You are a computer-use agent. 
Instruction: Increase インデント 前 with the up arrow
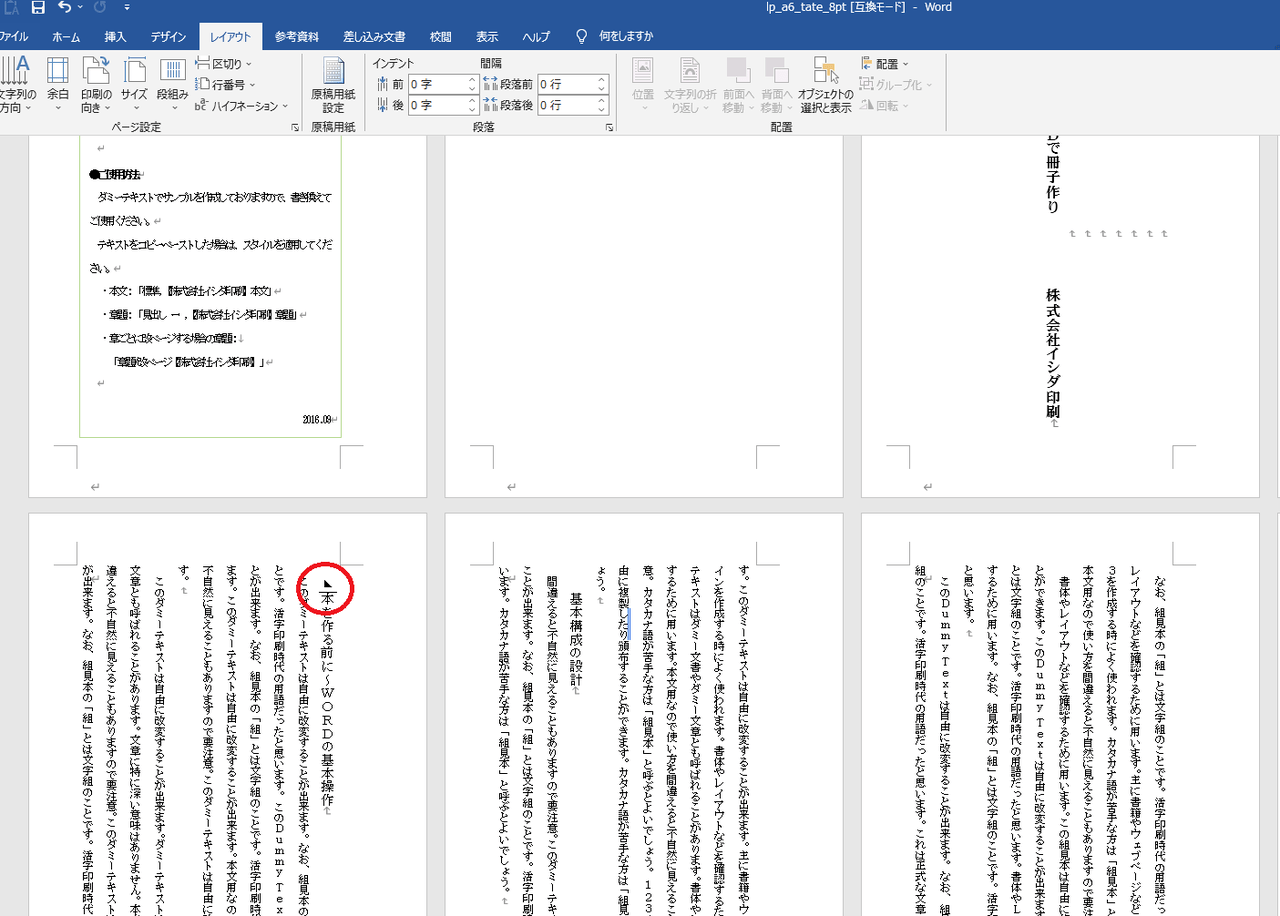tap(471, 80)
